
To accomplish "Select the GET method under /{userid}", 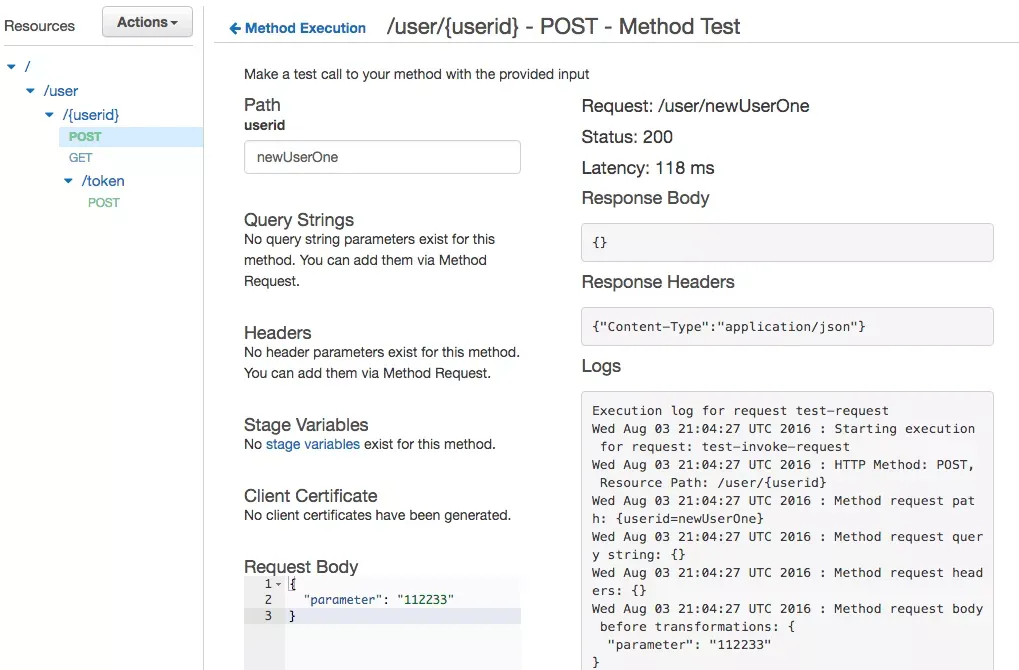I will [81, 158].
